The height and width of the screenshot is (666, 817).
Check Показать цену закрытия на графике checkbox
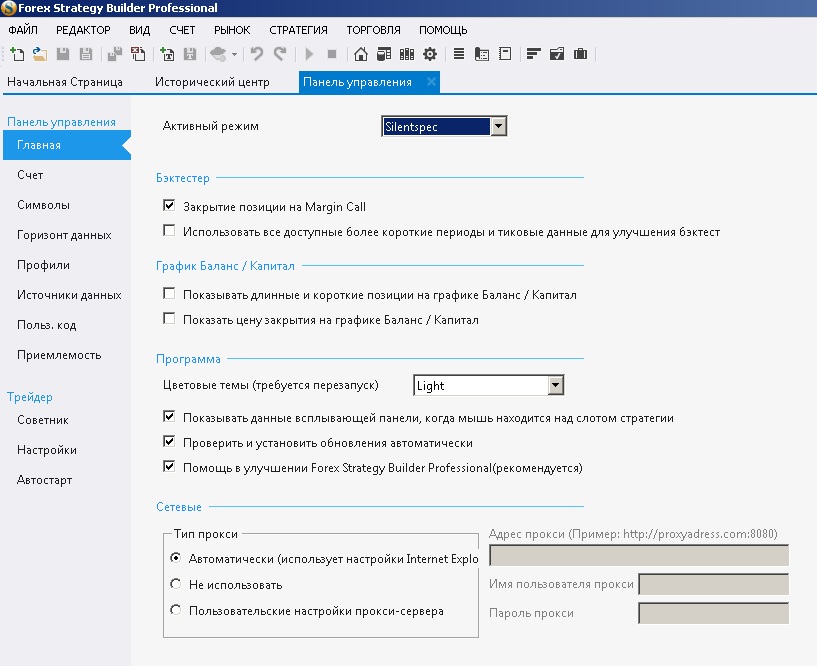click(x=169, y=318)
